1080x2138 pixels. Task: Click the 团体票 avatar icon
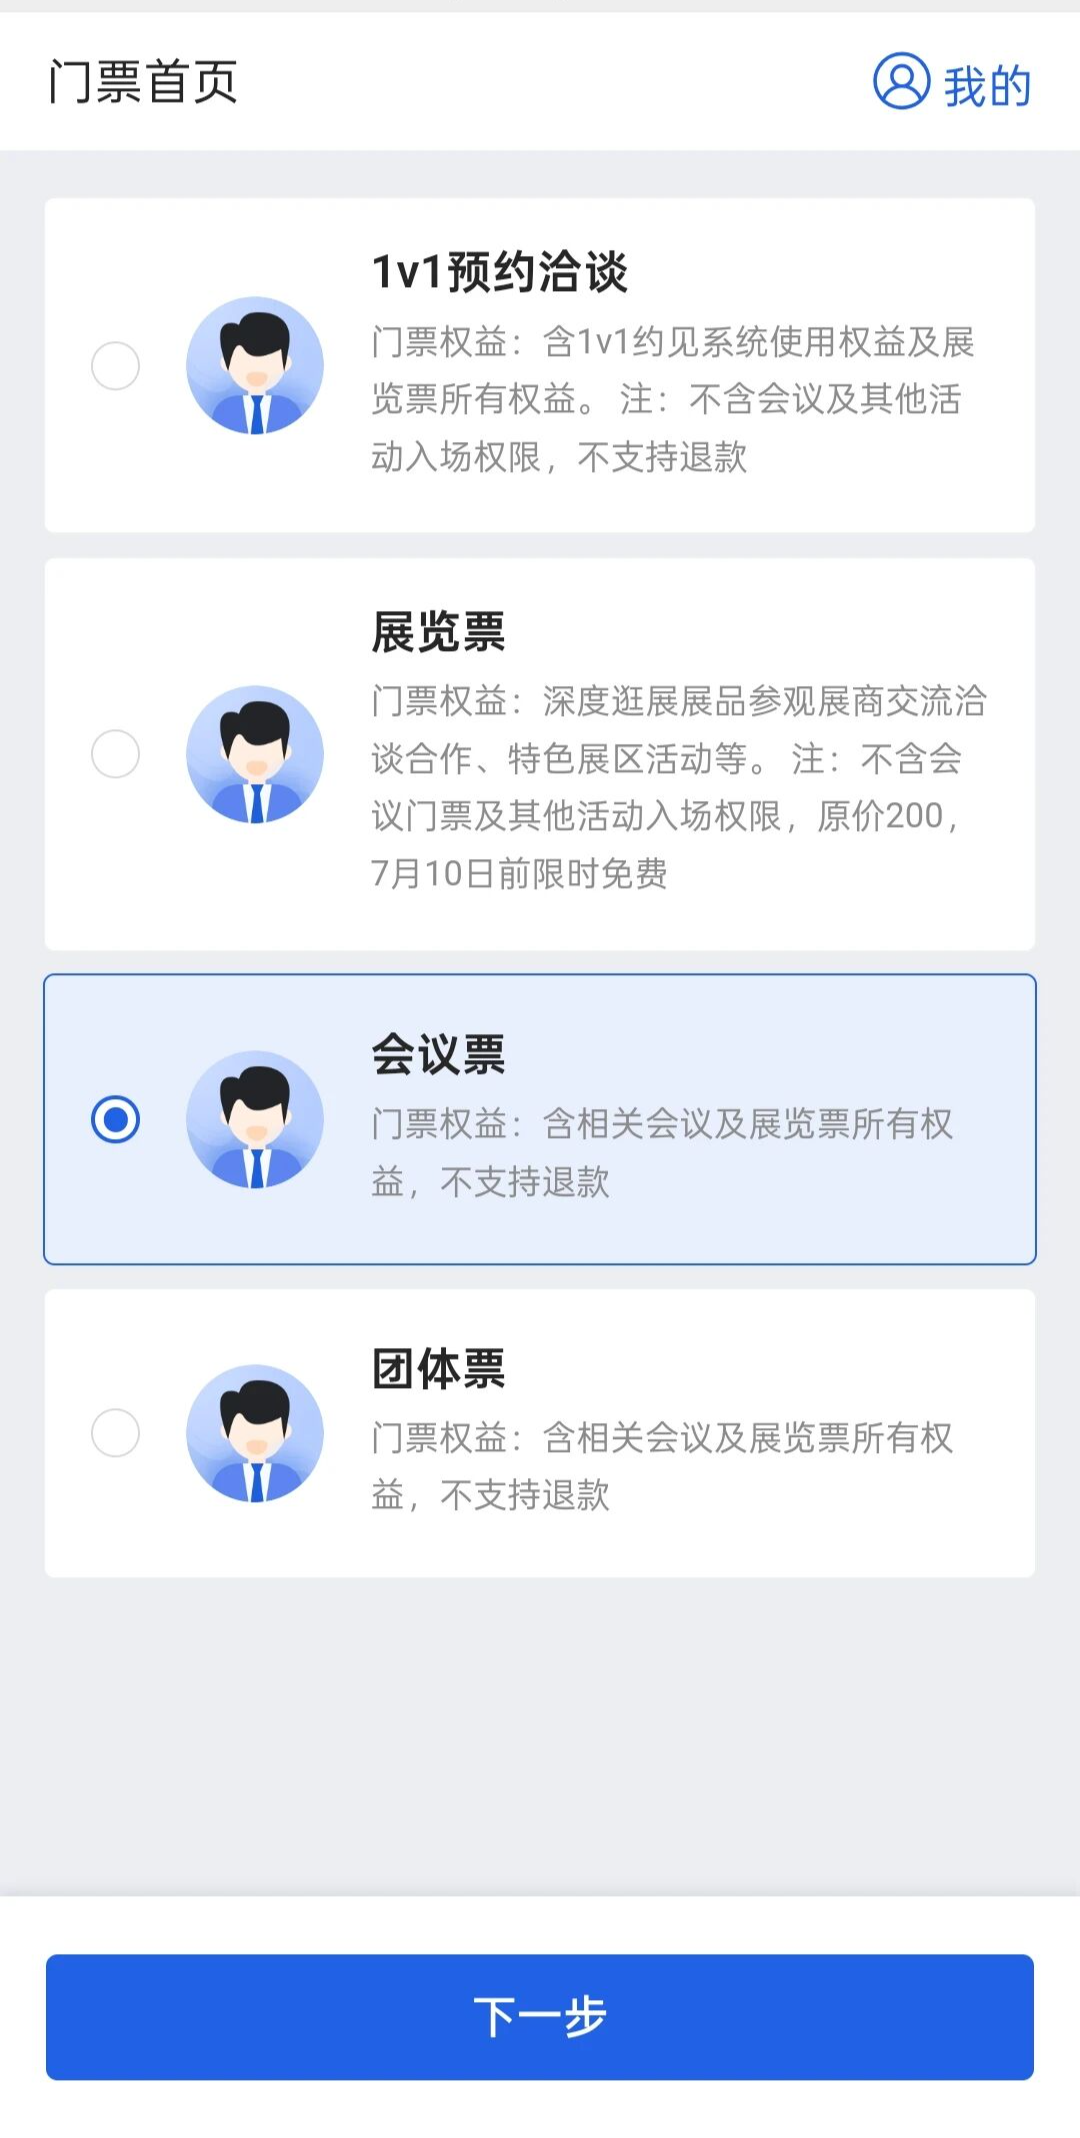(x=255, y=1433)
